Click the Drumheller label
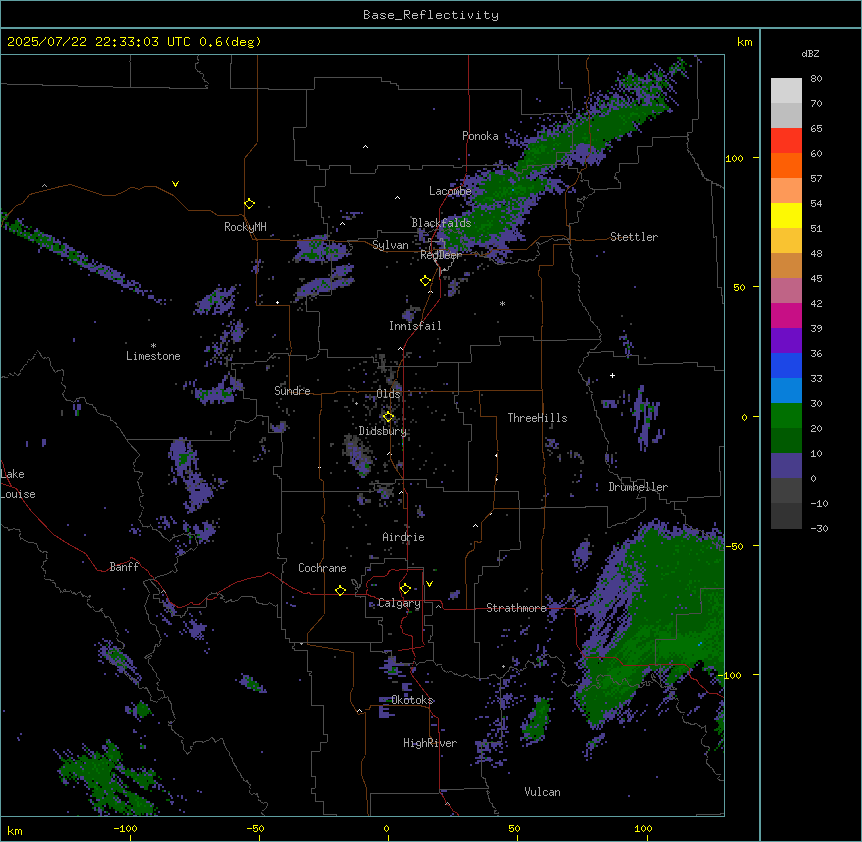 coord(638,487)
